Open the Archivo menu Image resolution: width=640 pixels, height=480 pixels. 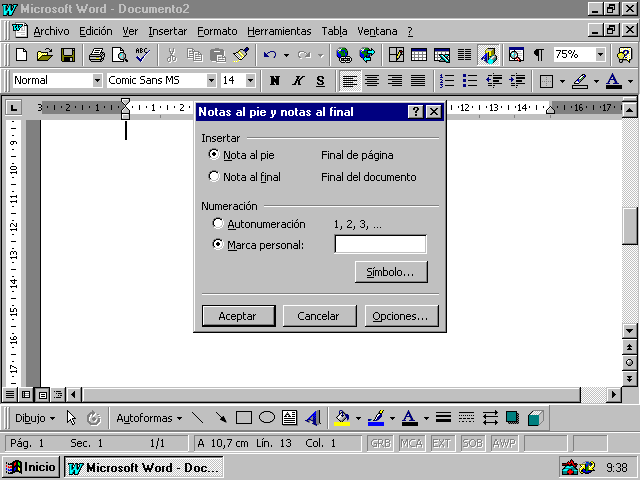[51, 31]
